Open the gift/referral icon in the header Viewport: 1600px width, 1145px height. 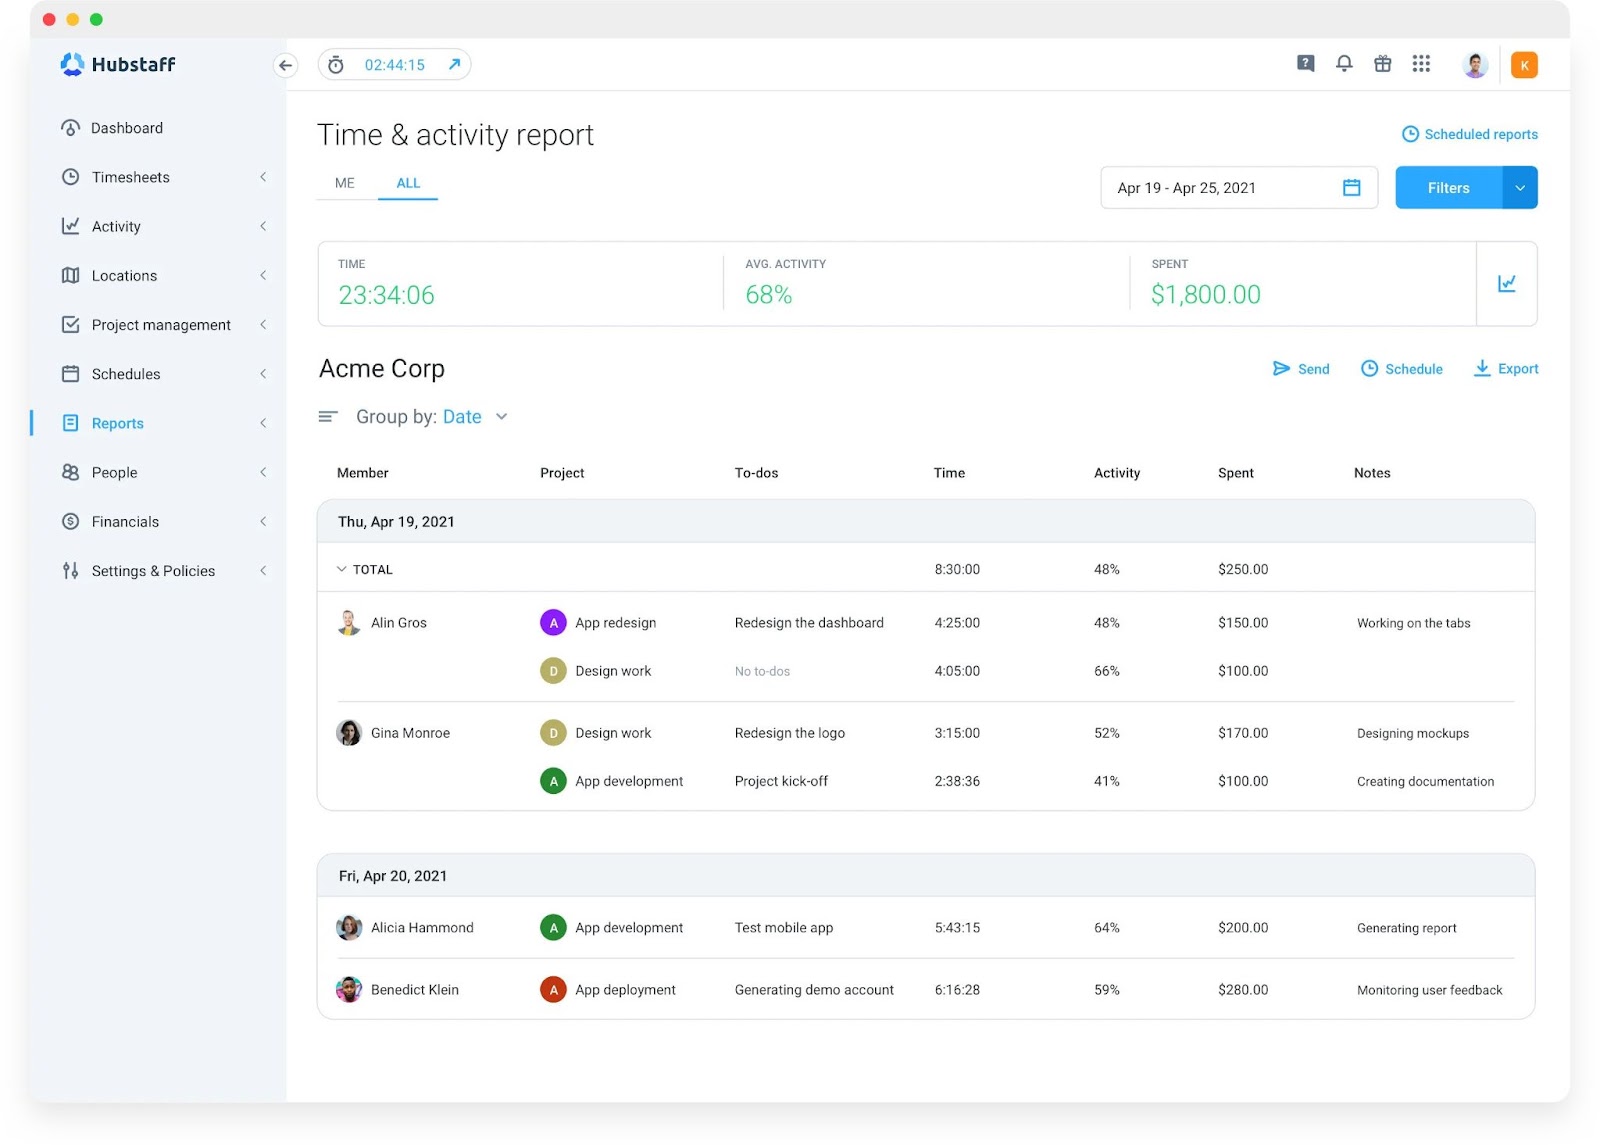pyautogui.click(x=1383, y=63)
